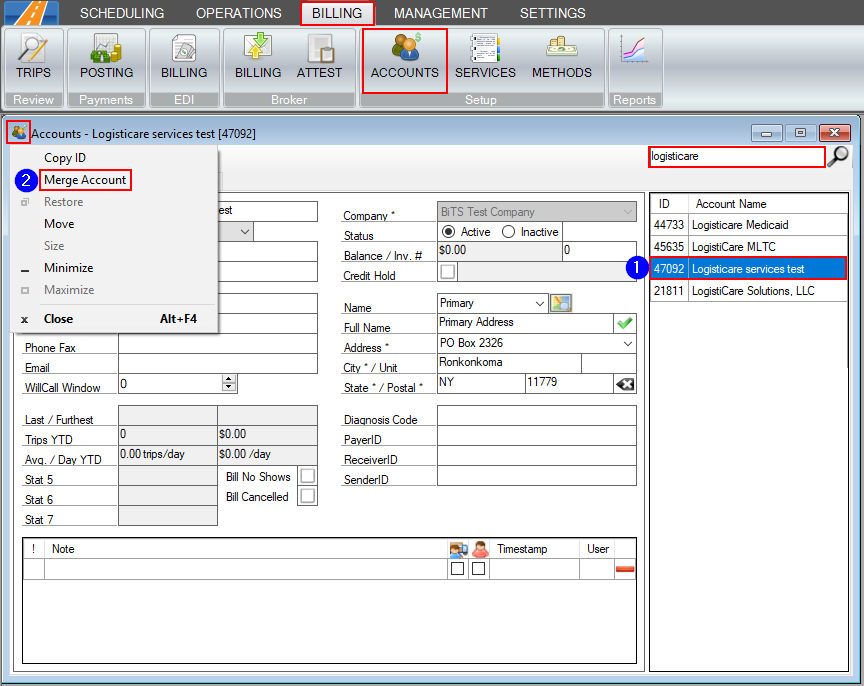Viewport: 864px width, 686px height.
Task: Click the Timestamp column header in notes
Action: click(x=534, y=549)
